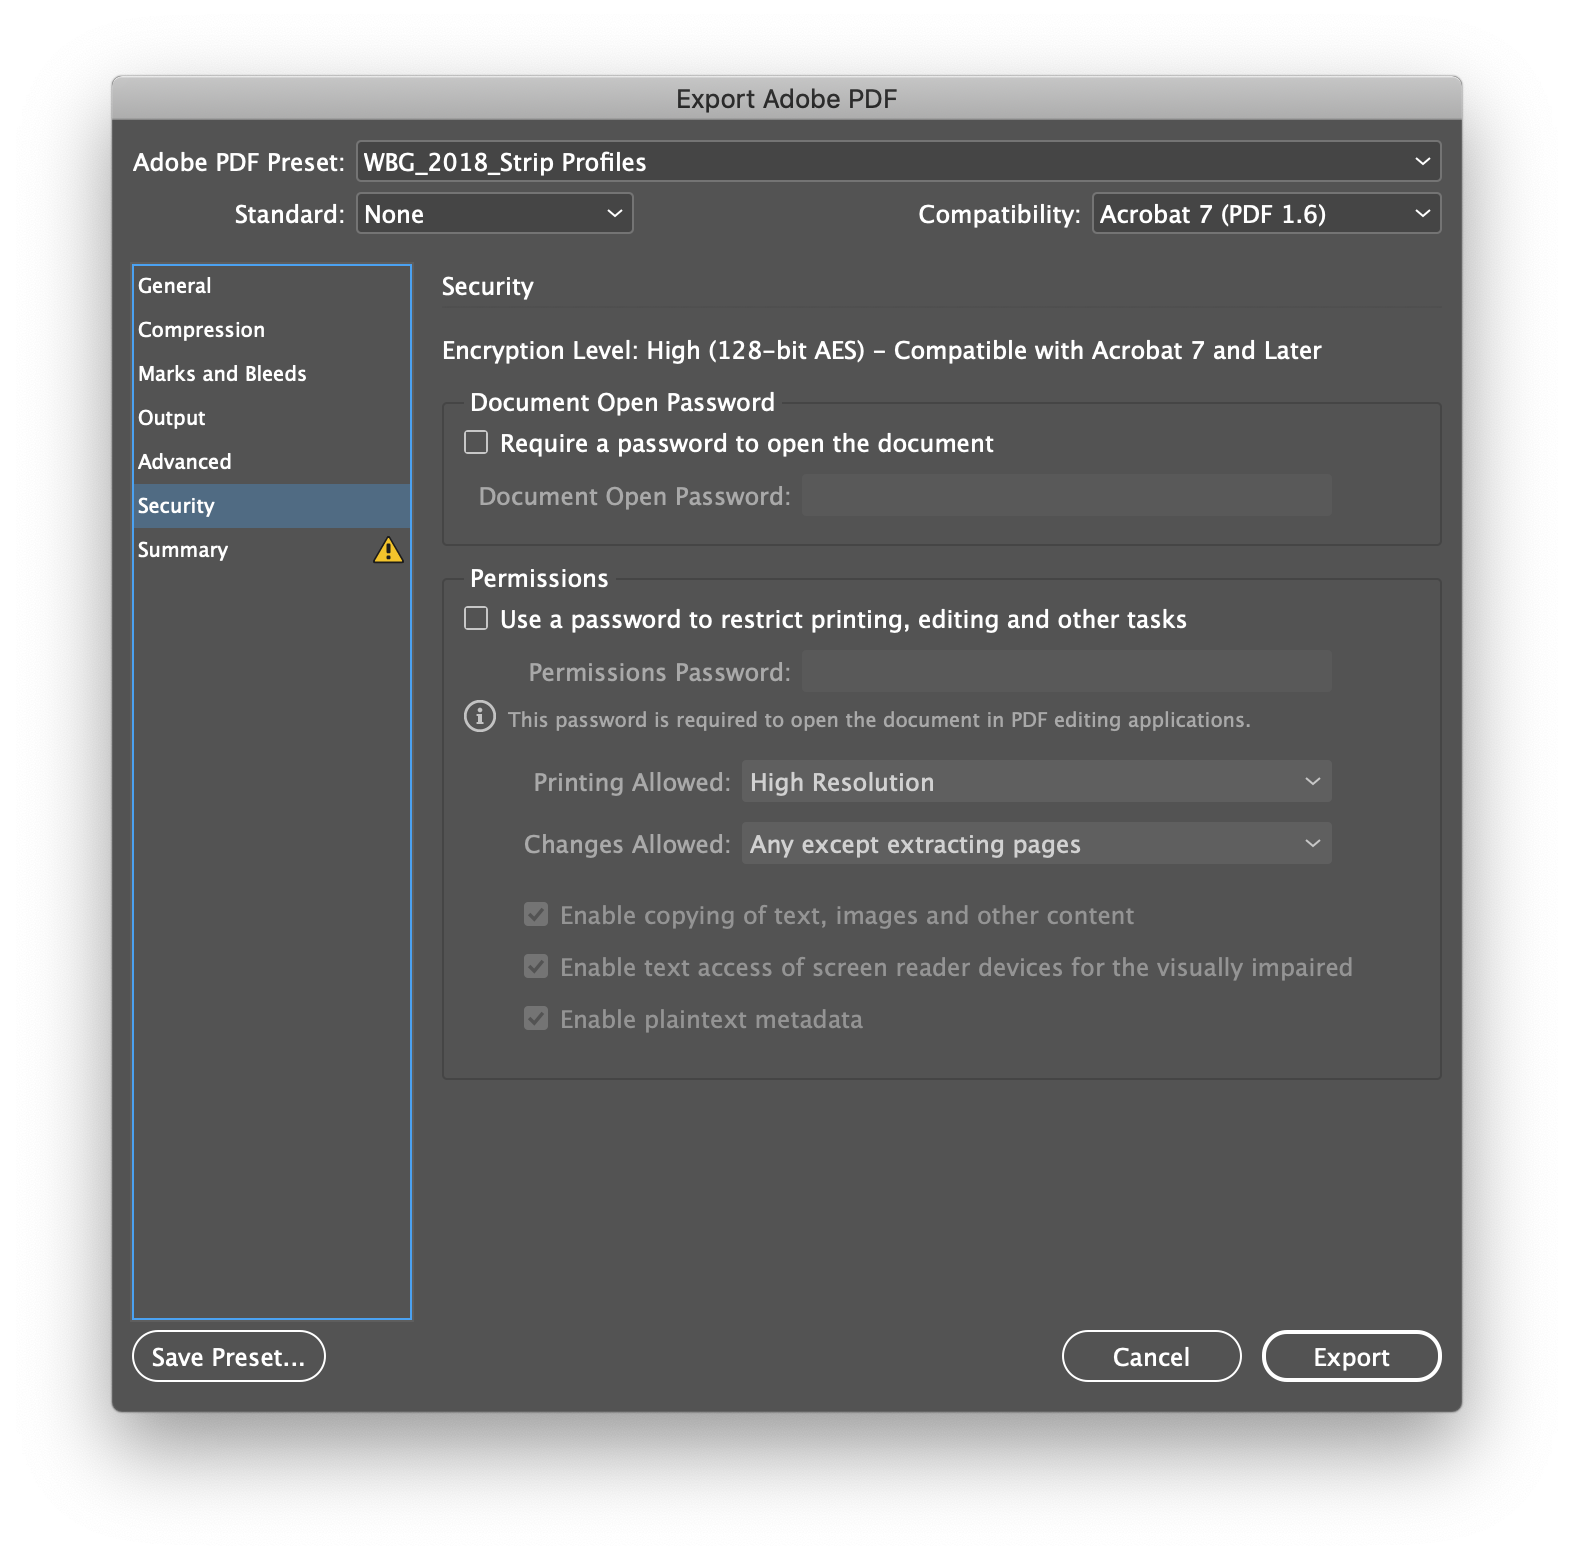This screenshot has width=1574, height=1560.
Task: Click the warning icon beside Summary
Action: pyautogui.click(x=388, y=550)
